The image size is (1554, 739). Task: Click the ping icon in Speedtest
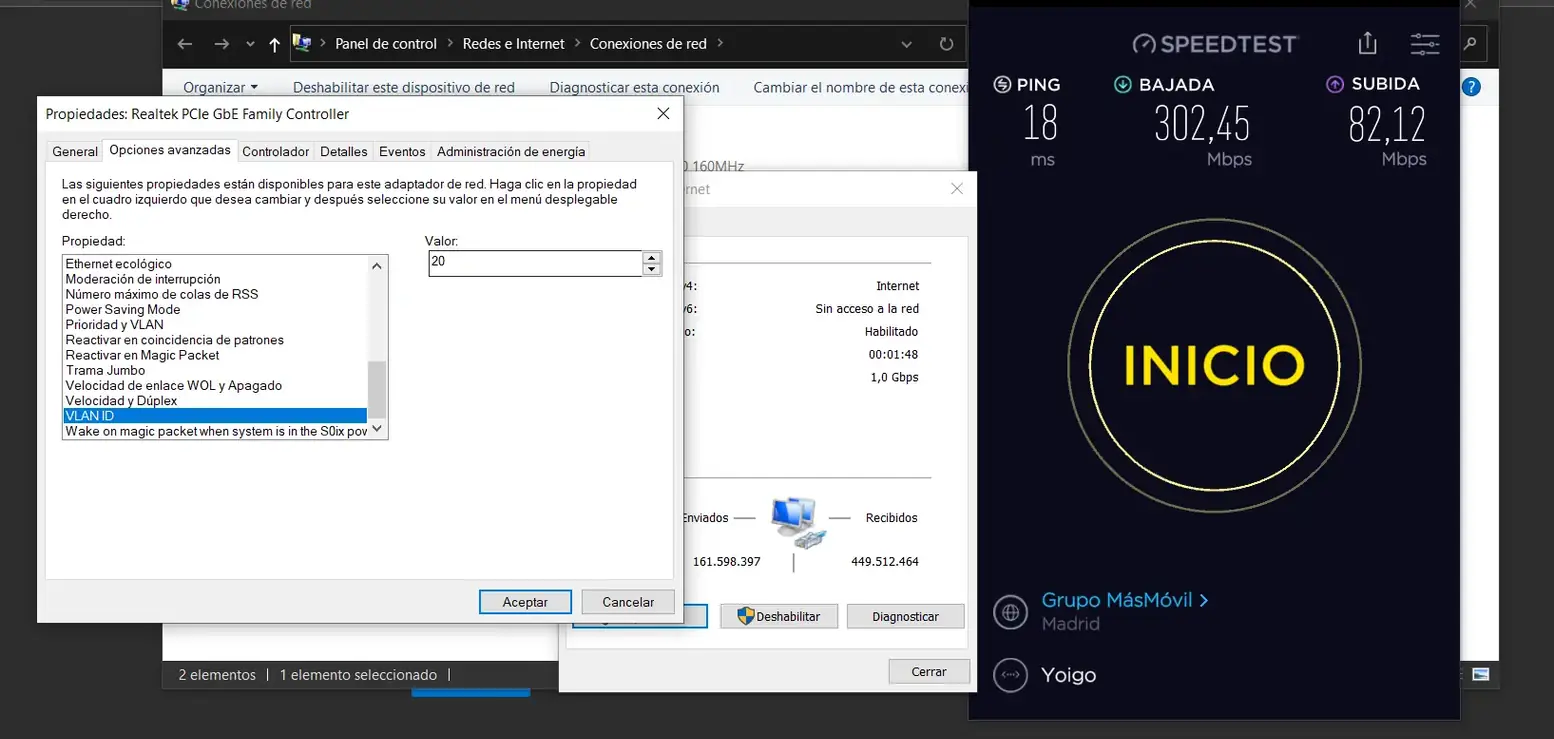(1002, 85)
